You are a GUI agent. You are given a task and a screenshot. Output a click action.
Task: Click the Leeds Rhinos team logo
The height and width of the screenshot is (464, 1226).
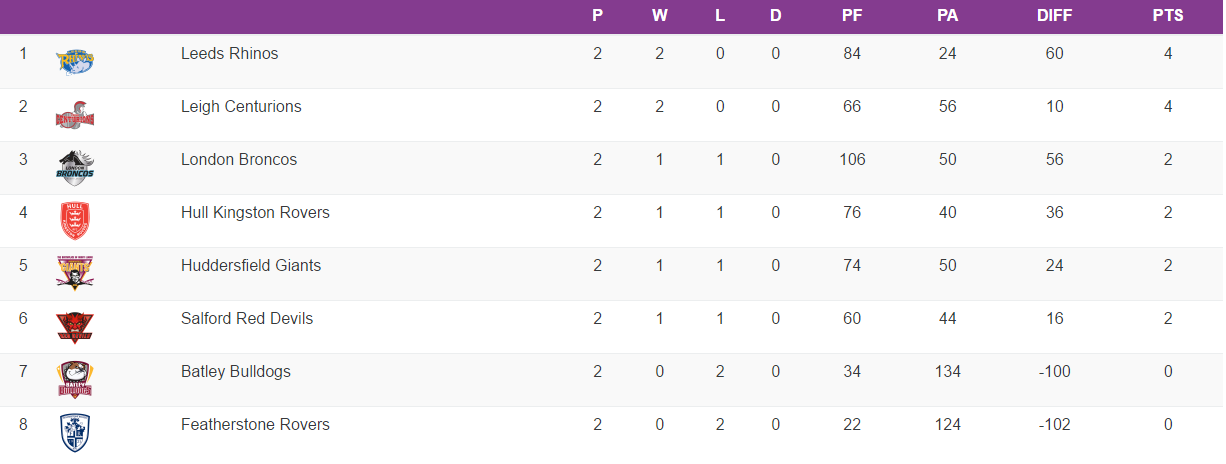tap(75, 62)
